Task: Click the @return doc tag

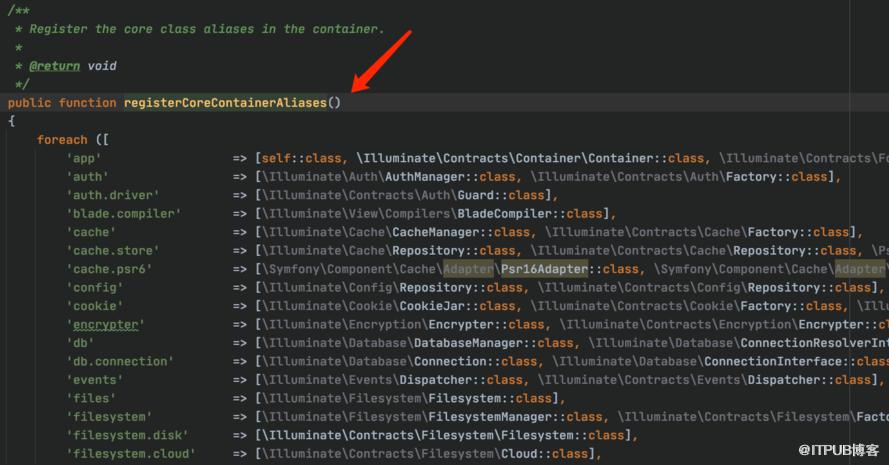Action: [55, 66]
